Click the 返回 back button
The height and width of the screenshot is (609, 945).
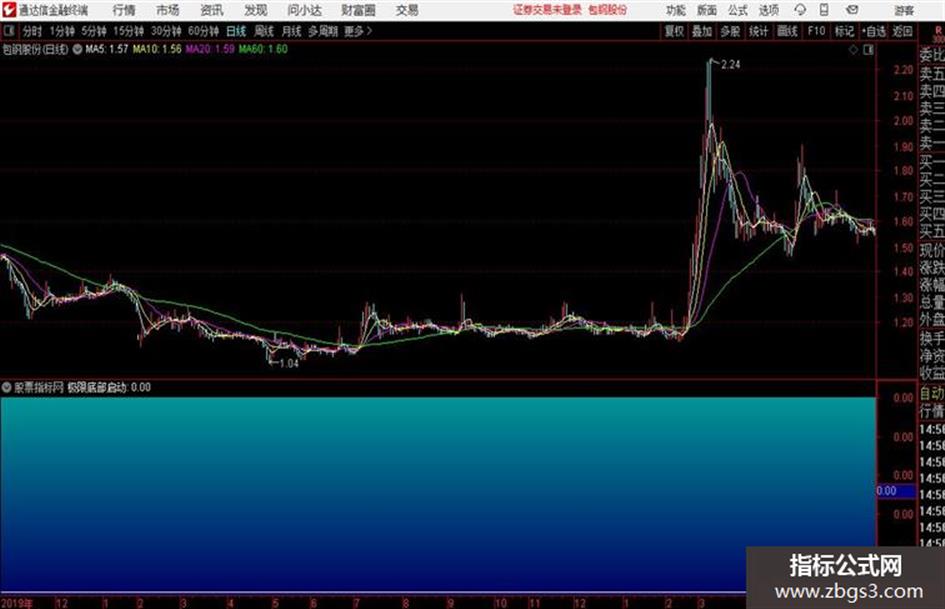pyautogui.click(x=902, y=31)
